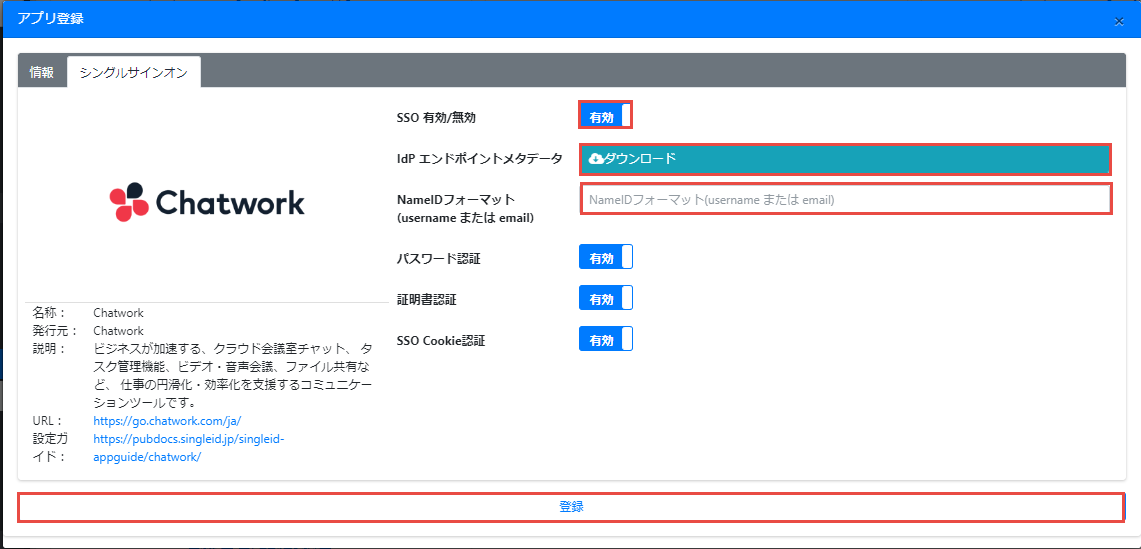Click the Chatwork wordmark text in logo
The image size is (1141, 549).
[x=231, y=203]
